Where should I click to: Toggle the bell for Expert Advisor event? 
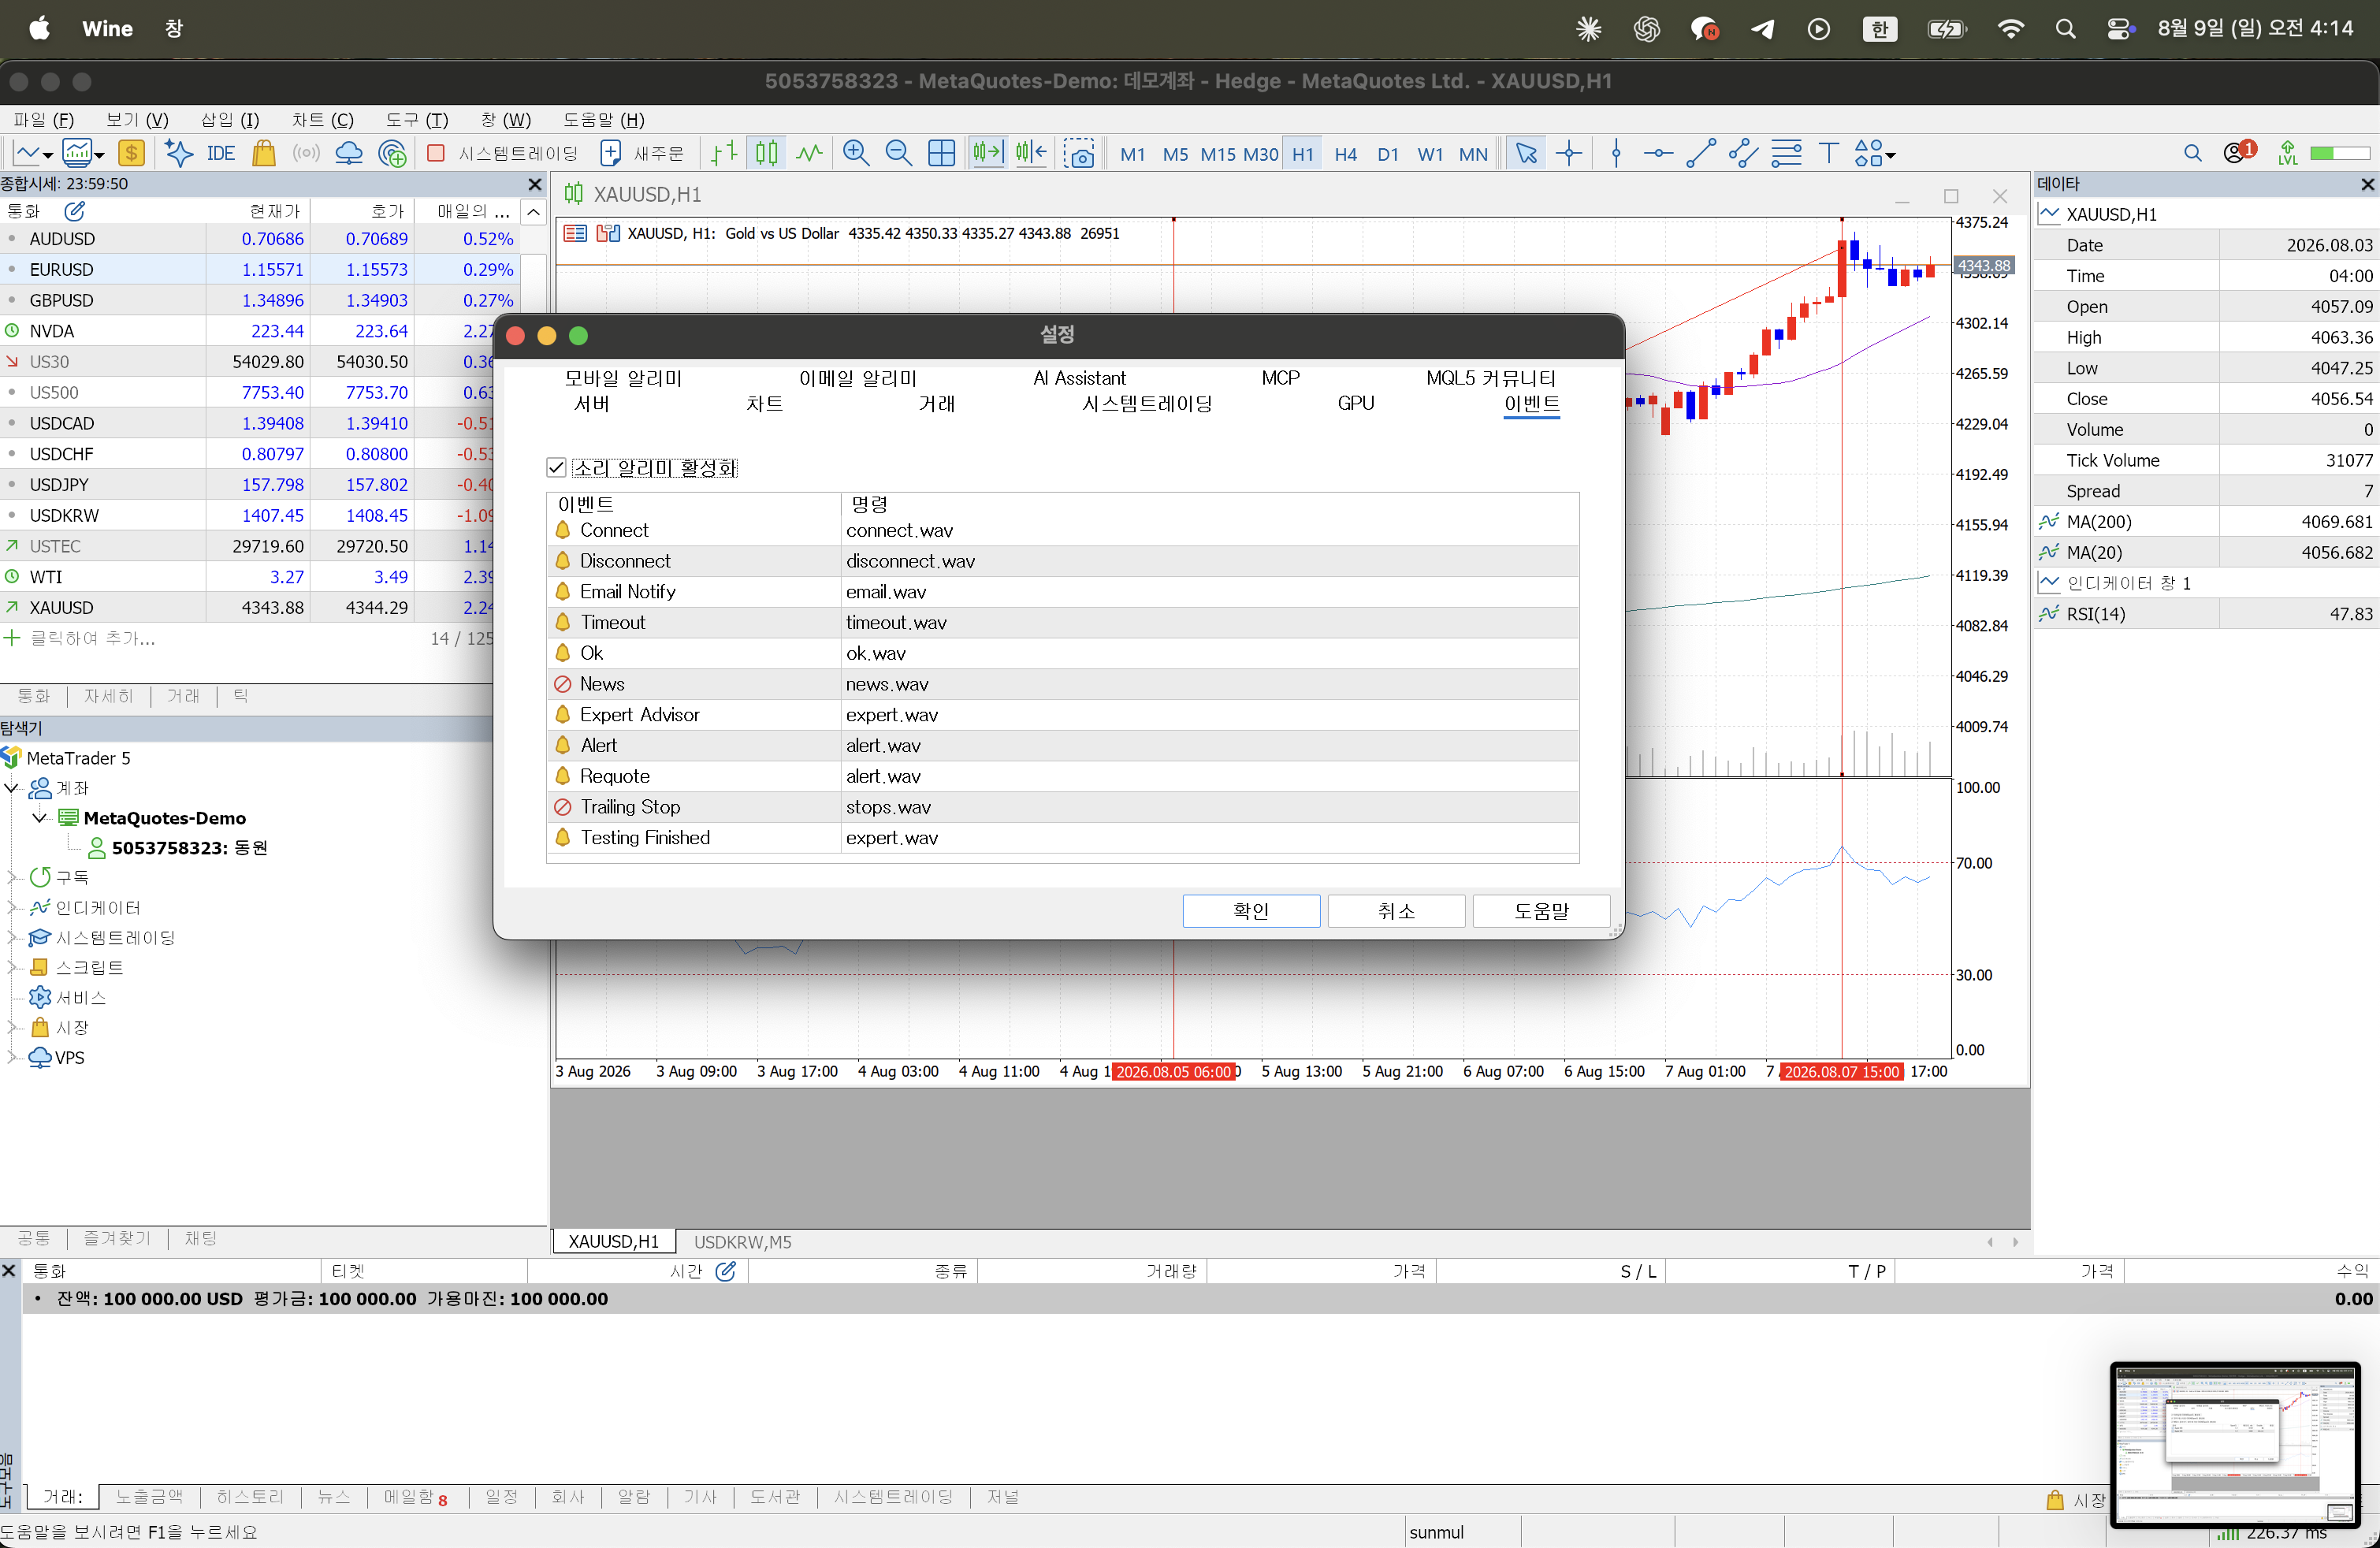point(562,715)
